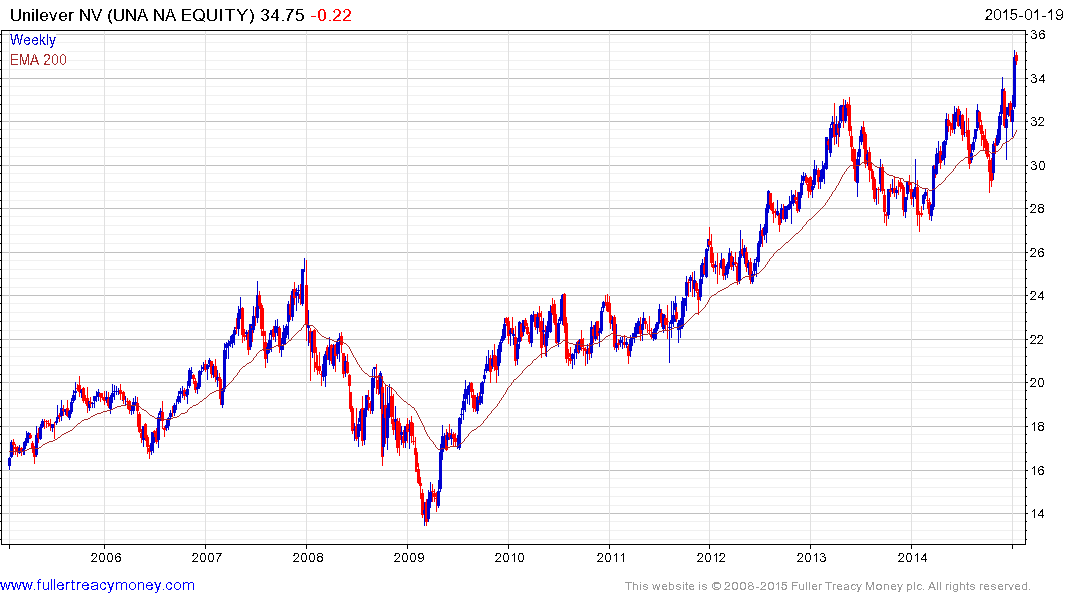The image size is (1075, 600).
Task: Click the 2013 x-axis label
Action: tap(812, 557)
